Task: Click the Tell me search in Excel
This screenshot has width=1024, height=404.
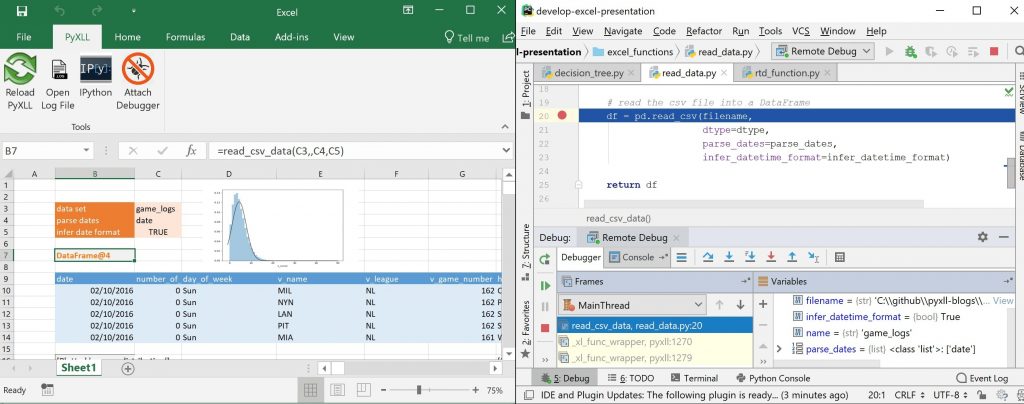Action: [467, 37]
